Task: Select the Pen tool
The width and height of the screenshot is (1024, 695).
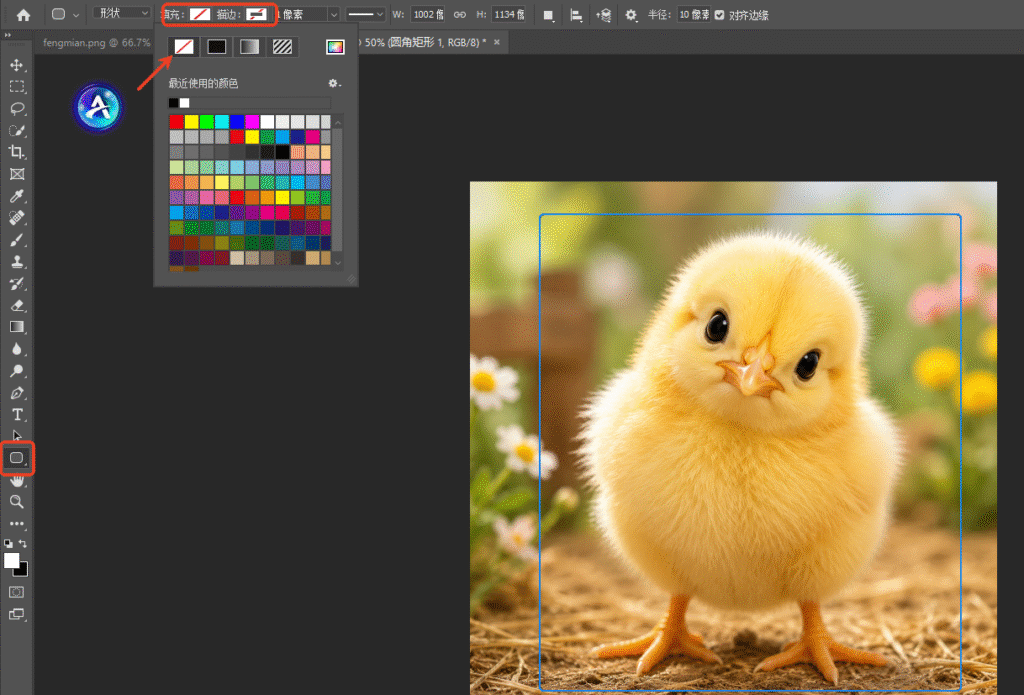Action: click(17, 393)
